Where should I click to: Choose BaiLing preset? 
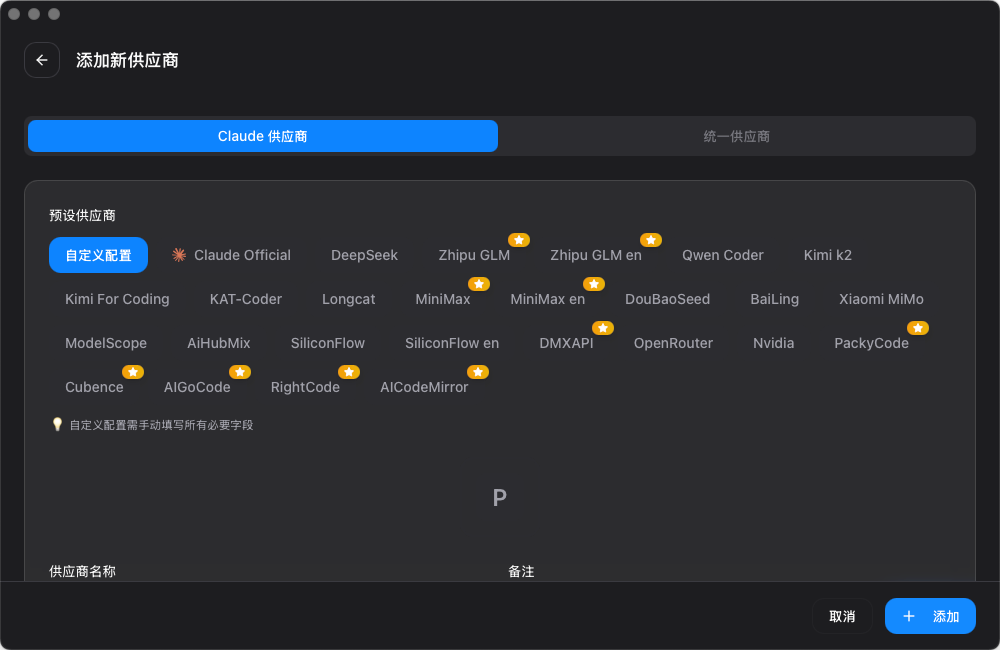[774, 299]
